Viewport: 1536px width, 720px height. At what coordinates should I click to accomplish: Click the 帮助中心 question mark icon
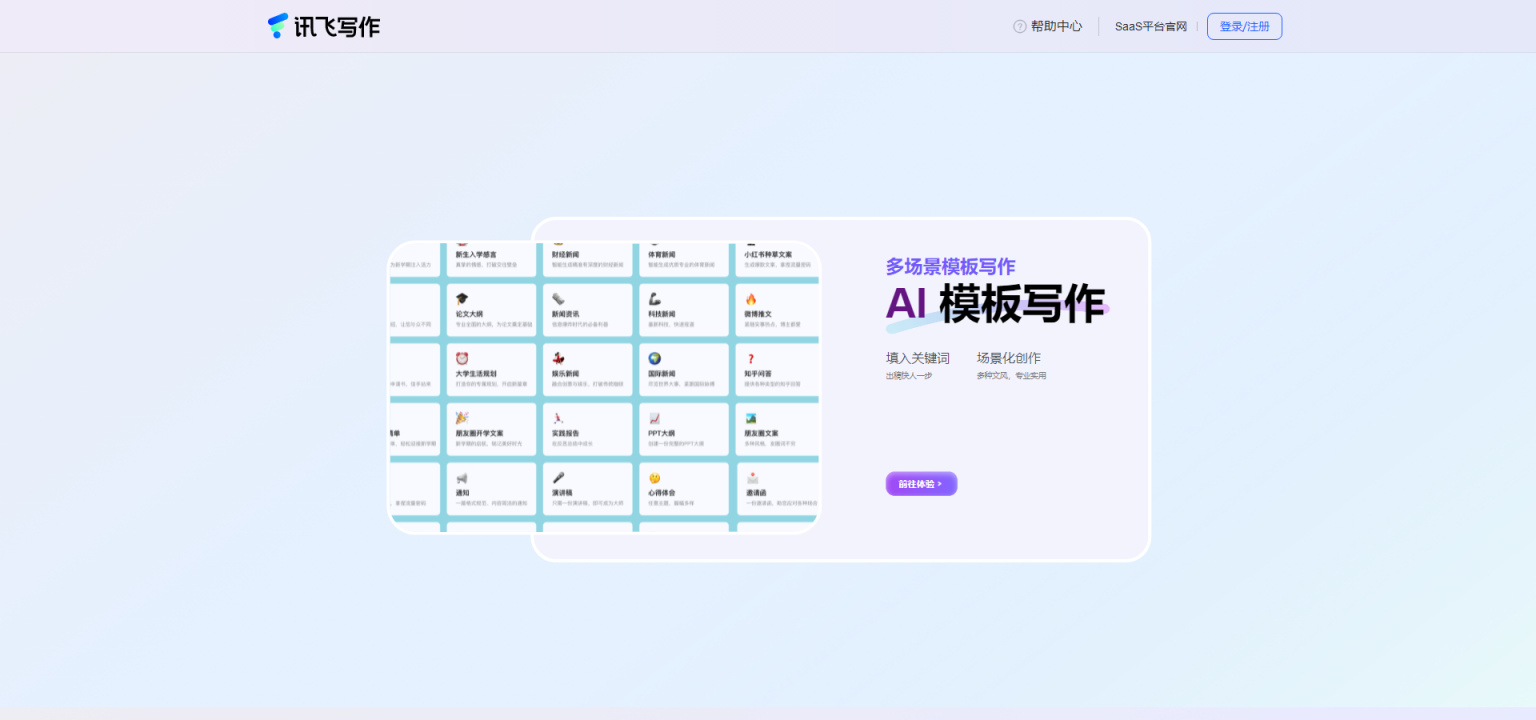(x=1019, y=27)
